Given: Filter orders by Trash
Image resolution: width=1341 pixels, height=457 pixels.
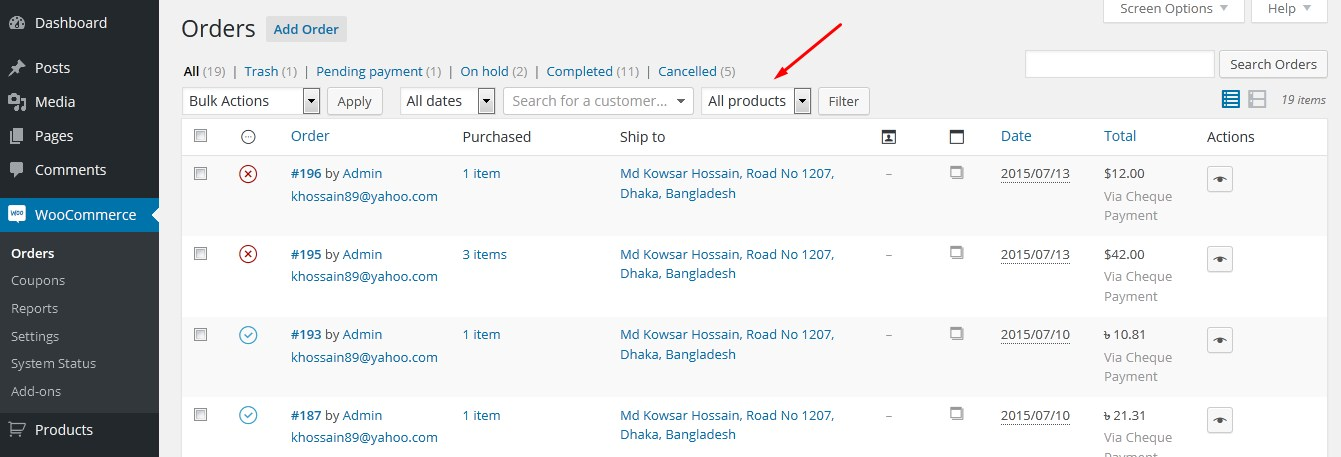Looking at the screenshot, I should tap(261, 71).
